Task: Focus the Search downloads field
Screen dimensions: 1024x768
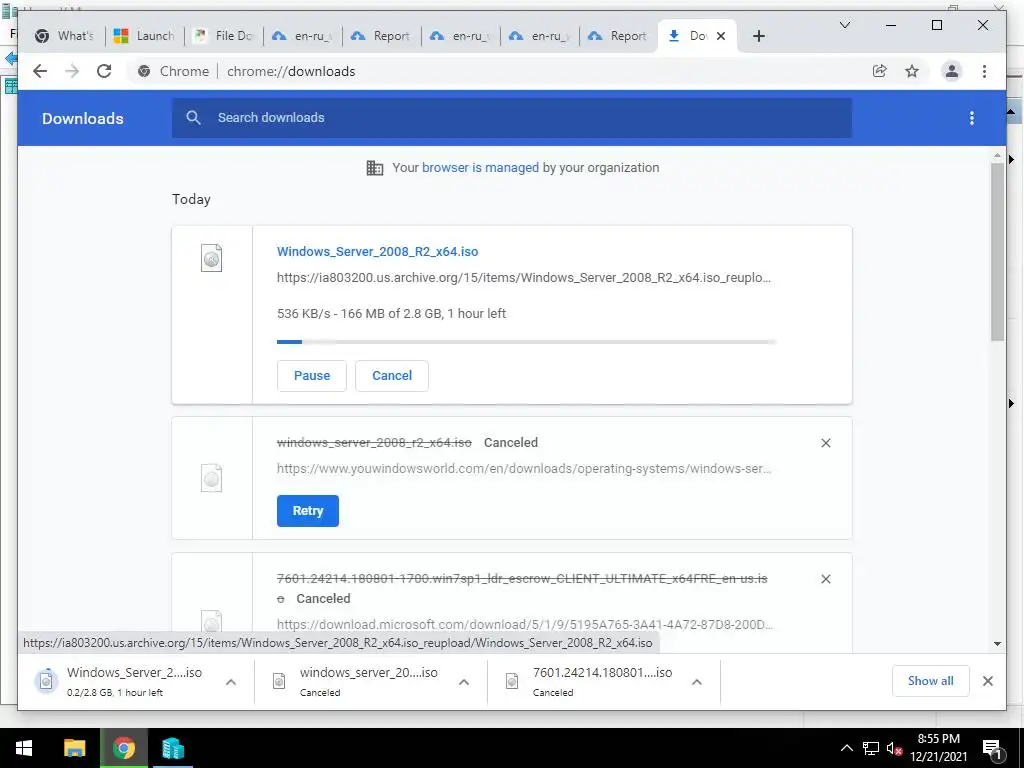Action: pyautogui.click(x=512, y=118)
